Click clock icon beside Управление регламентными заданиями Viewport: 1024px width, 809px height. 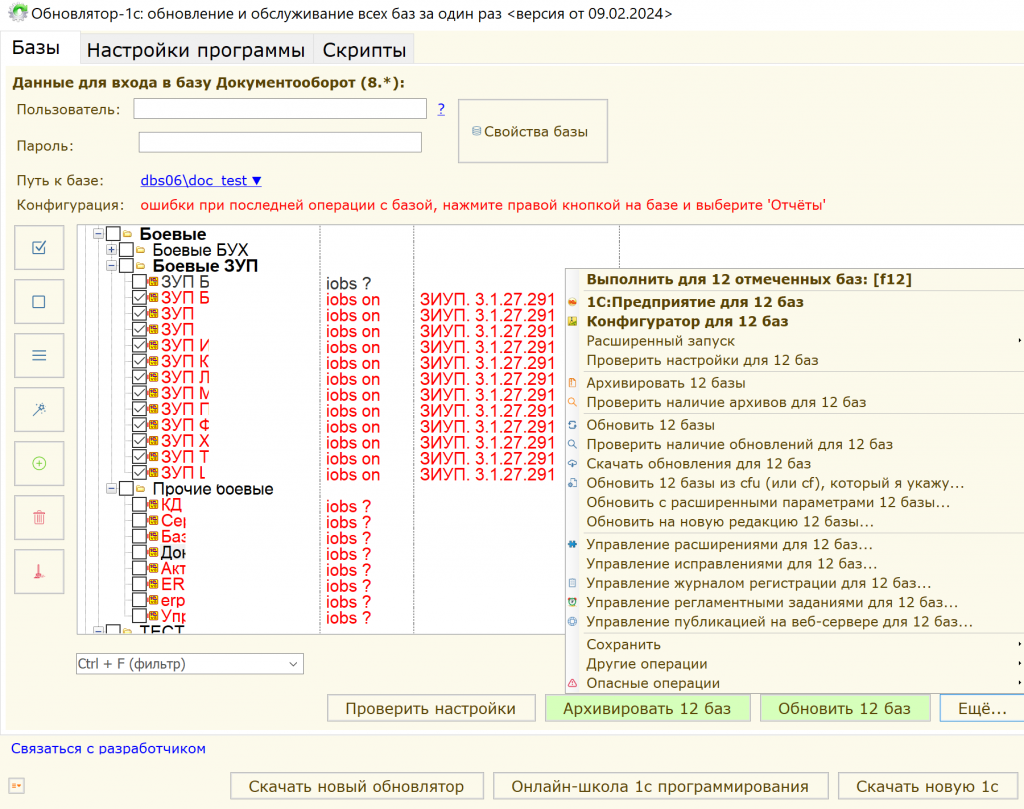[x=573, y=602]
